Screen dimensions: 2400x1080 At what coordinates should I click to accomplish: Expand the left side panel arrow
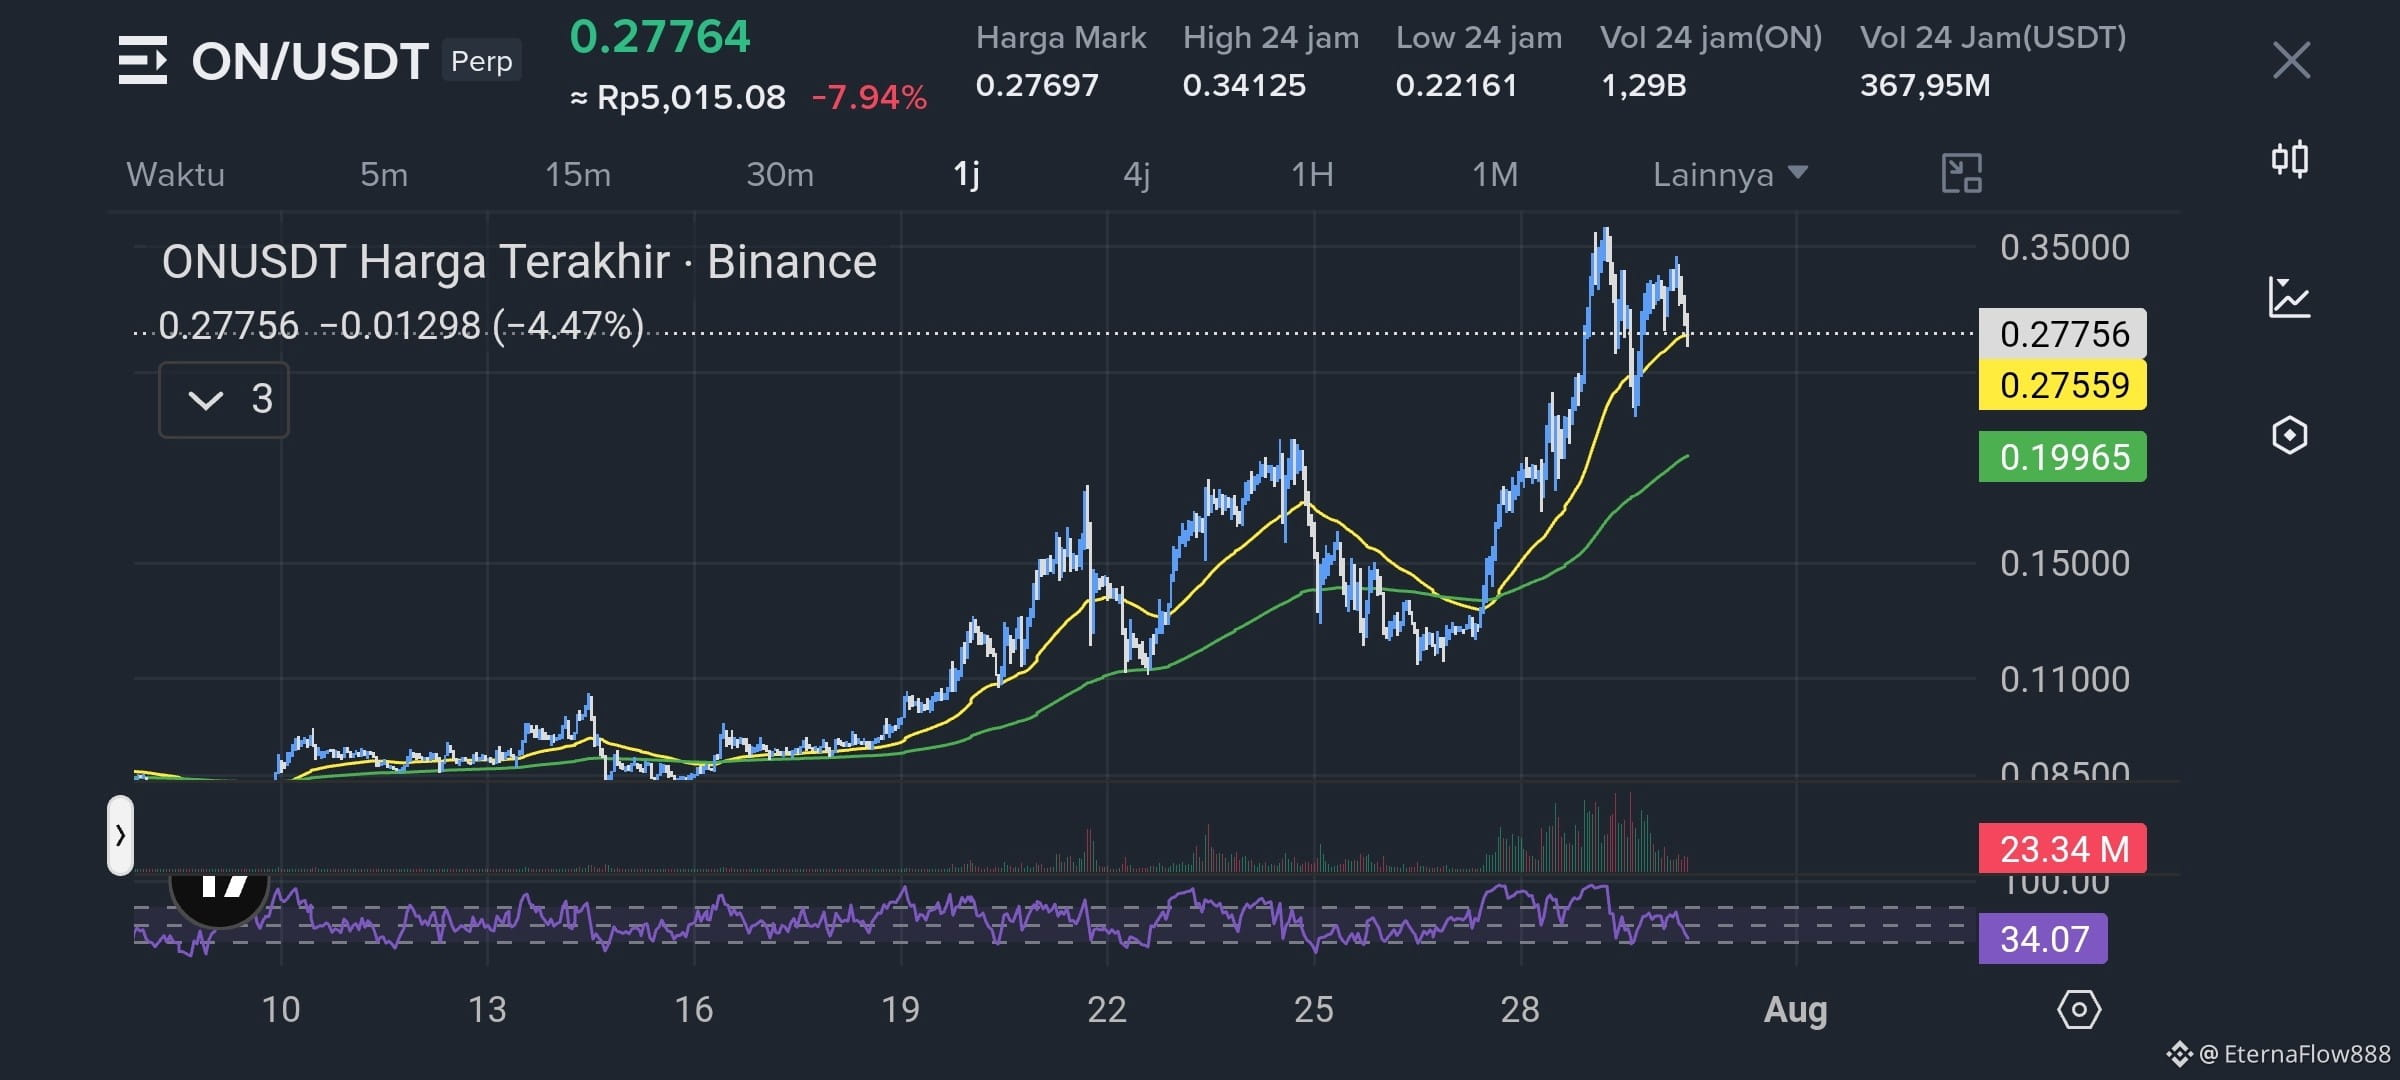tap(120, 835)
